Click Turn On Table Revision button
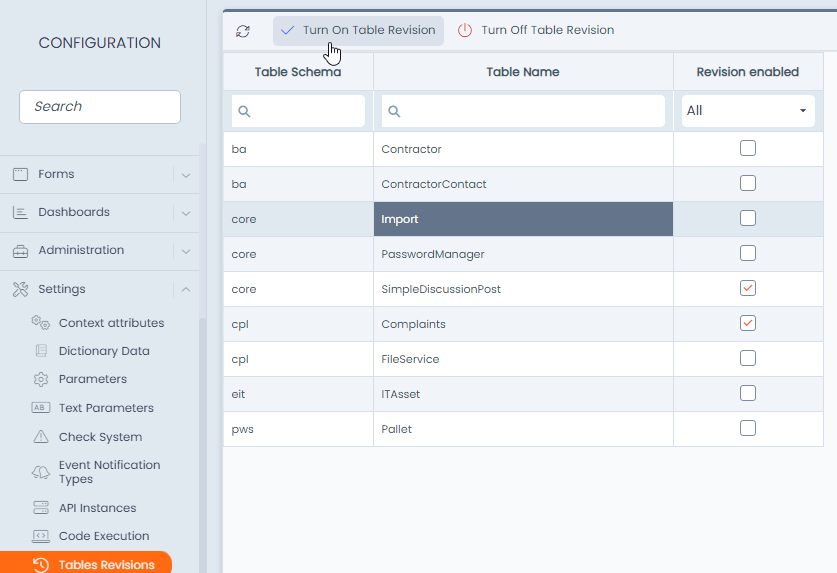This screenshot has width=837, height=573. click(x=358, y=31)
